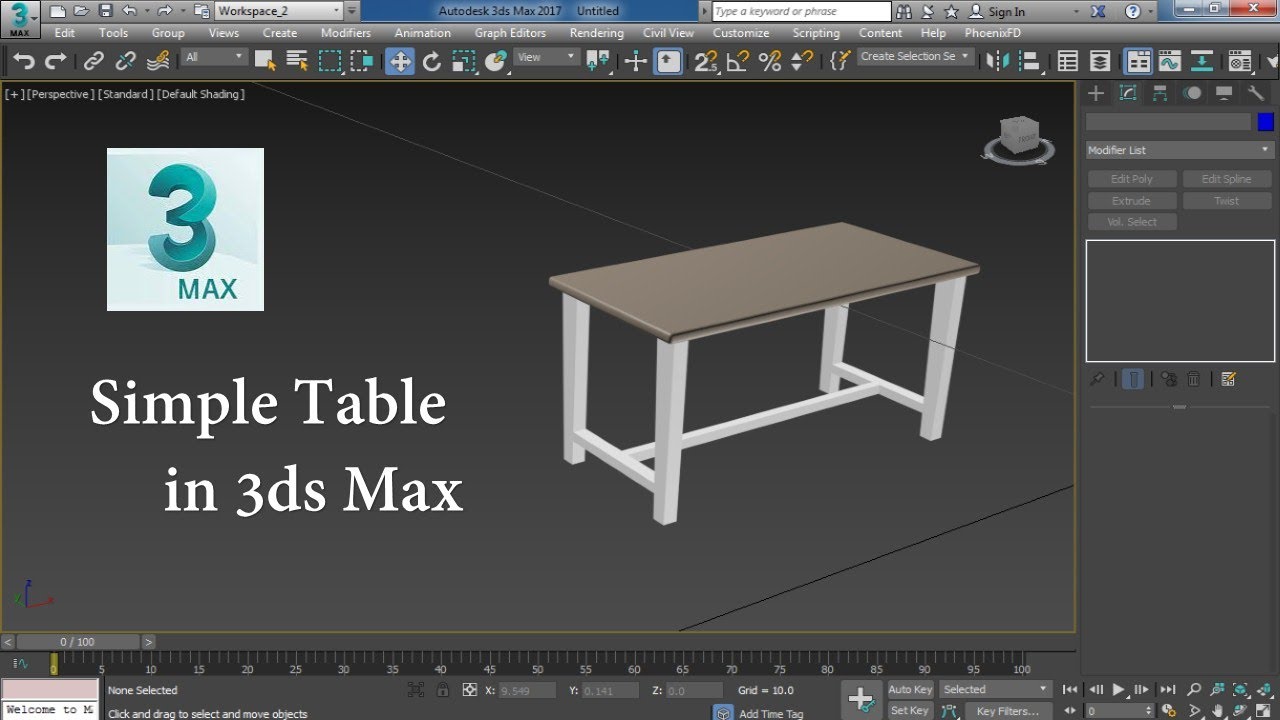Open the Modifiers menu
Image resolution: width=1280 pixels, height=720 pixels.
[346, 33]
